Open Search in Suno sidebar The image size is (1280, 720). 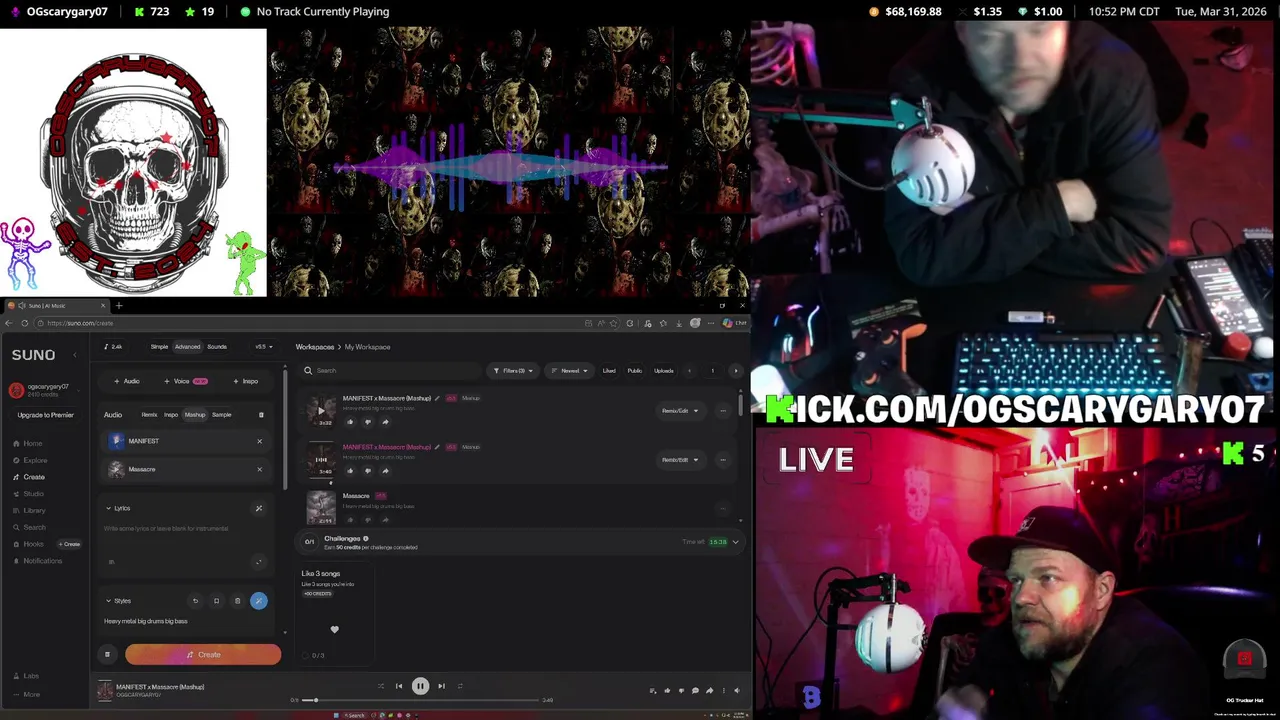(29, 527)
